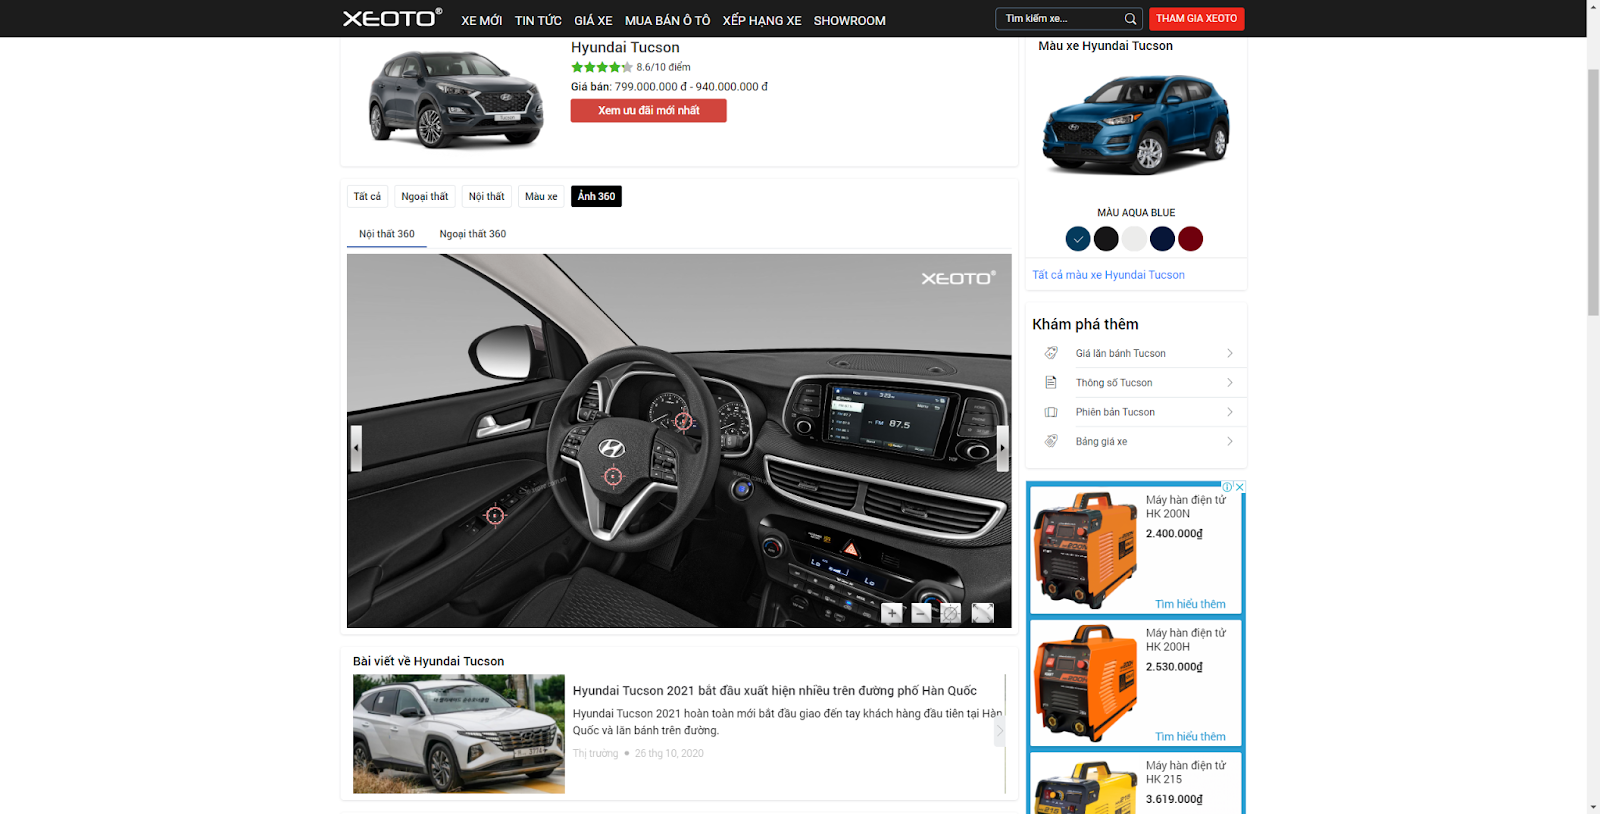Select the dark red color swatch

click(1190, 239)
